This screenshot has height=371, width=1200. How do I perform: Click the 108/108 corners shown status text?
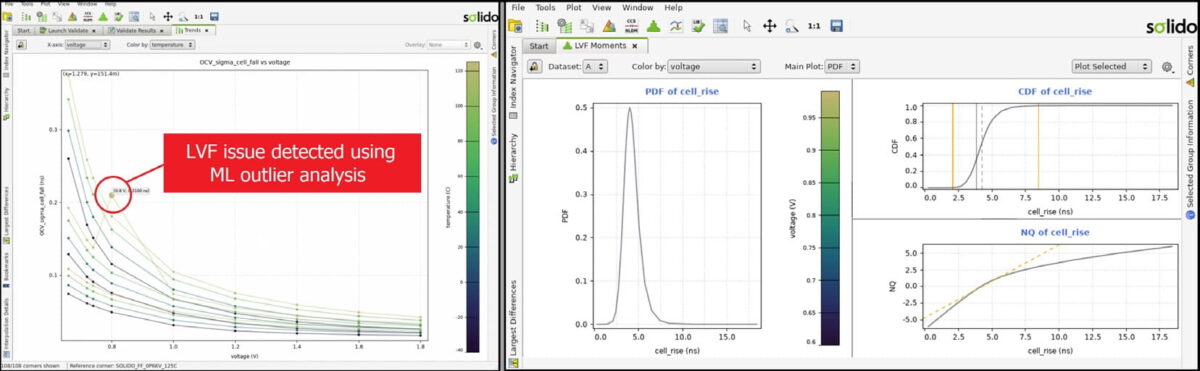click(x=30, y=366)
